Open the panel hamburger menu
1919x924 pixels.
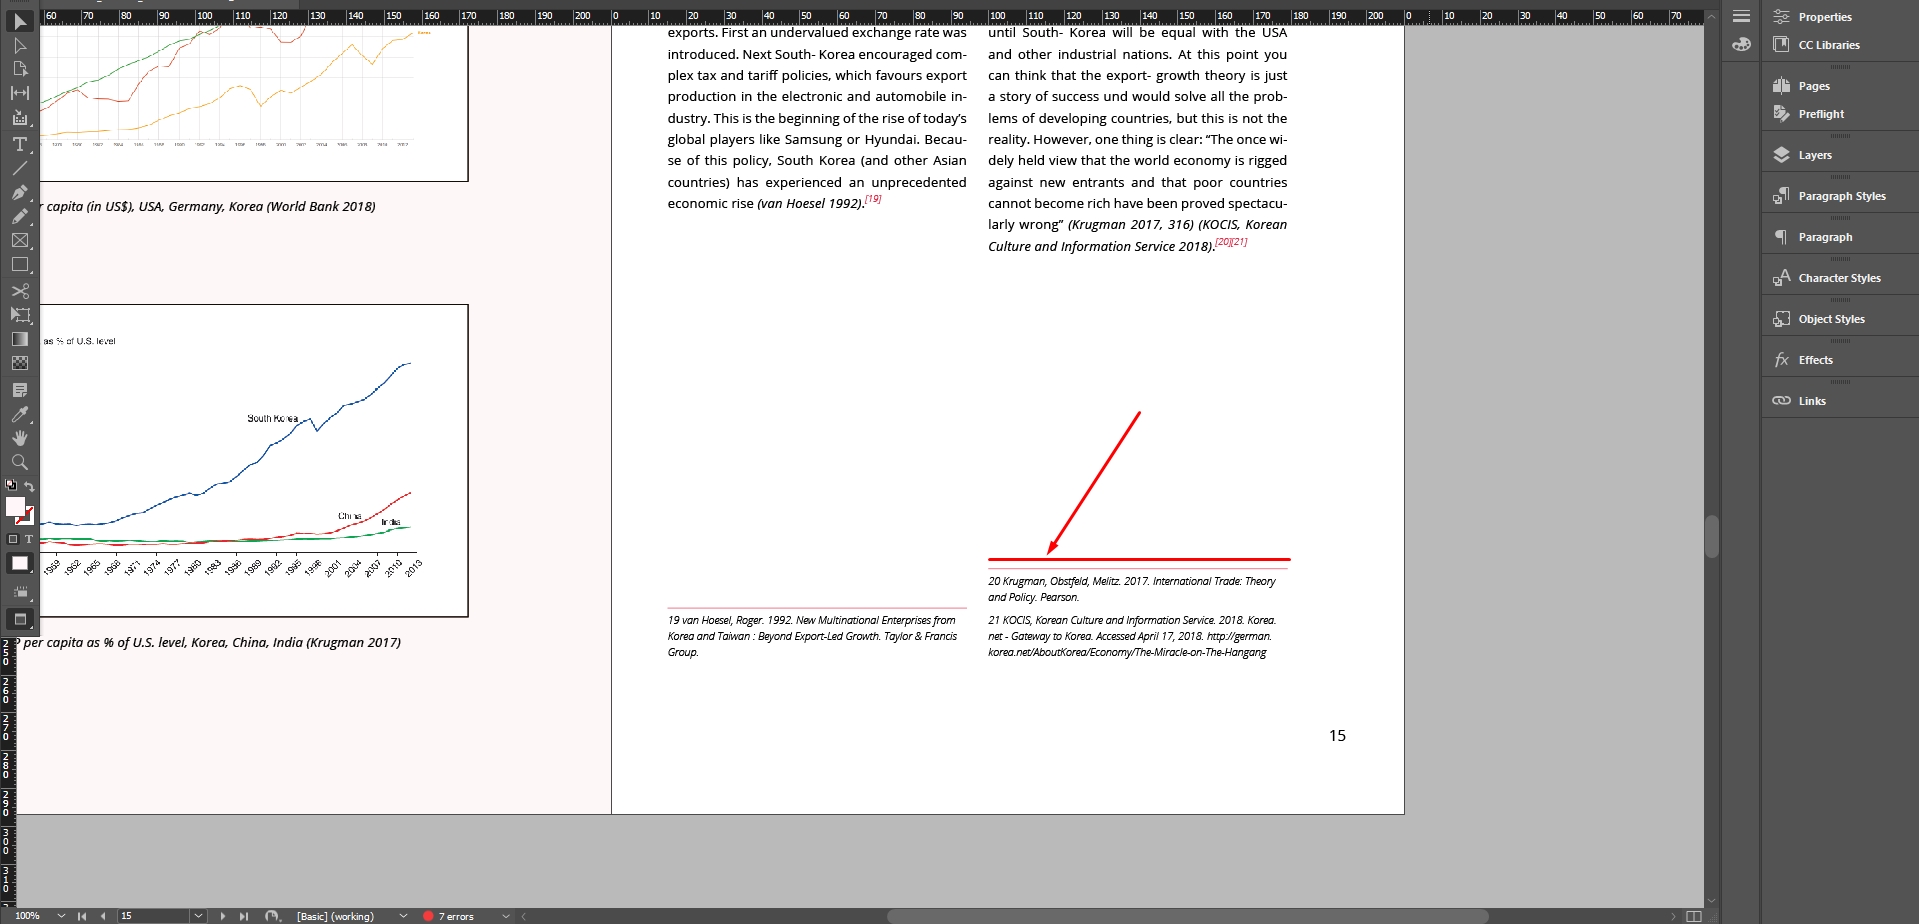(1740, 15)
